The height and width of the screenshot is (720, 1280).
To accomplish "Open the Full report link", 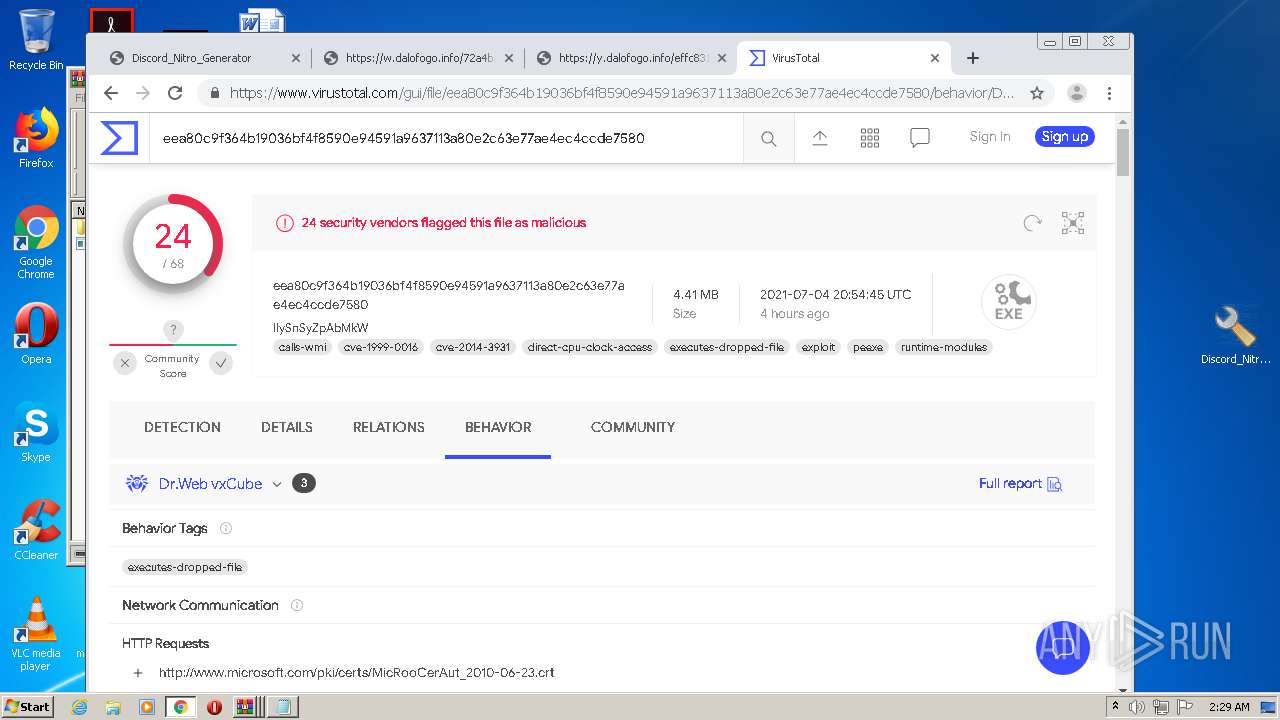I will [x=1020, y=484].
